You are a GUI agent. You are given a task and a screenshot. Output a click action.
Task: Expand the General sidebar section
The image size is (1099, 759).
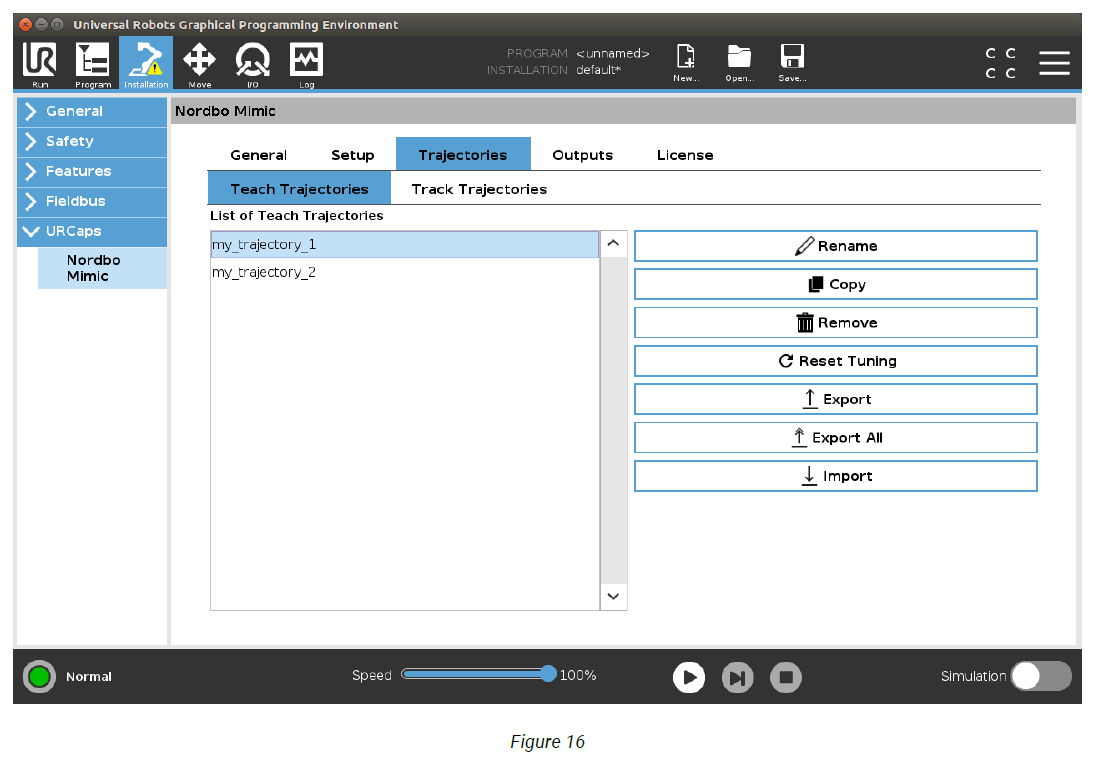tap(92, 111)
